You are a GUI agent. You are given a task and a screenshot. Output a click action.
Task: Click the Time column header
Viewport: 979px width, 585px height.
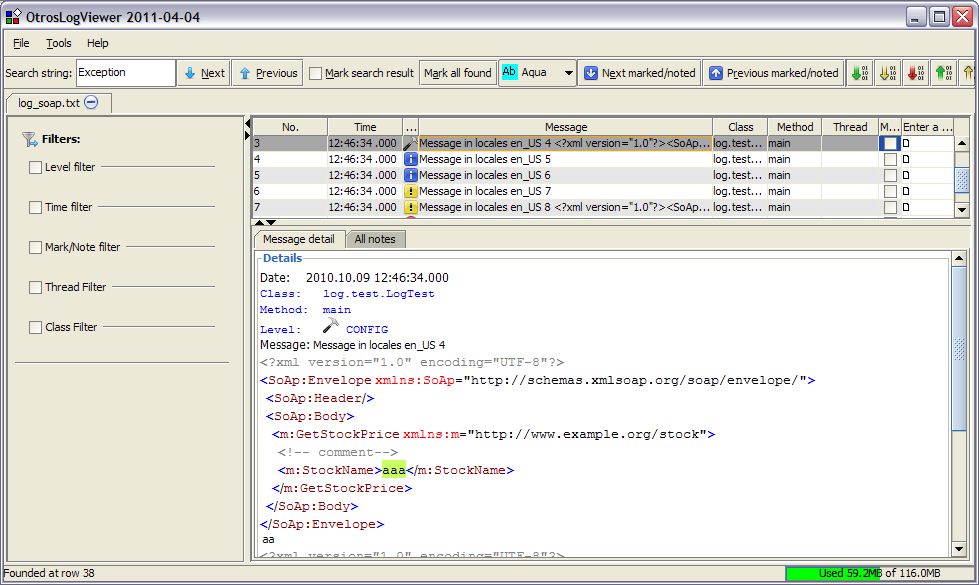click(x=365, y=127)
